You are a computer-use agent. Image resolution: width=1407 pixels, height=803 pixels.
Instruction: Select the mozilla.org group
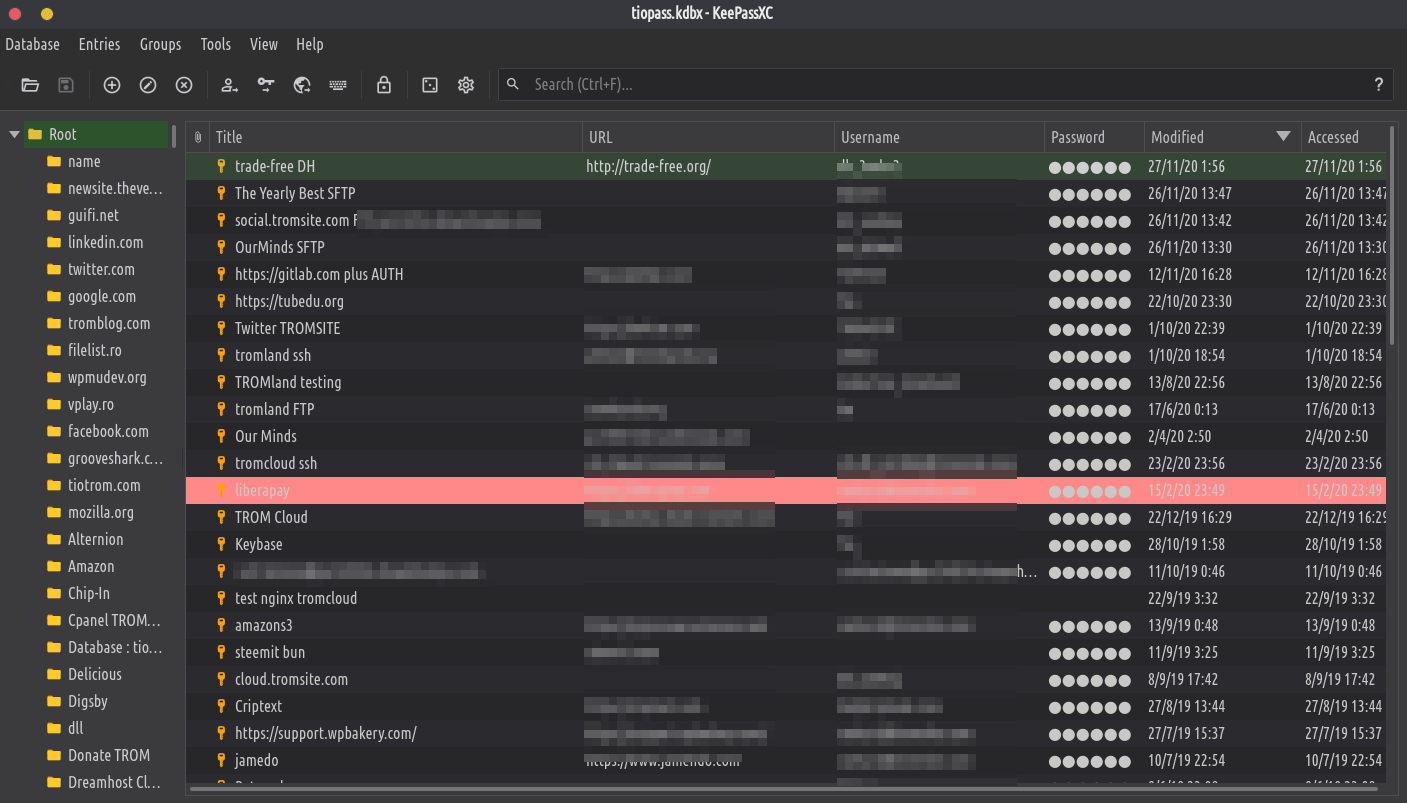(x=100, y=512)
